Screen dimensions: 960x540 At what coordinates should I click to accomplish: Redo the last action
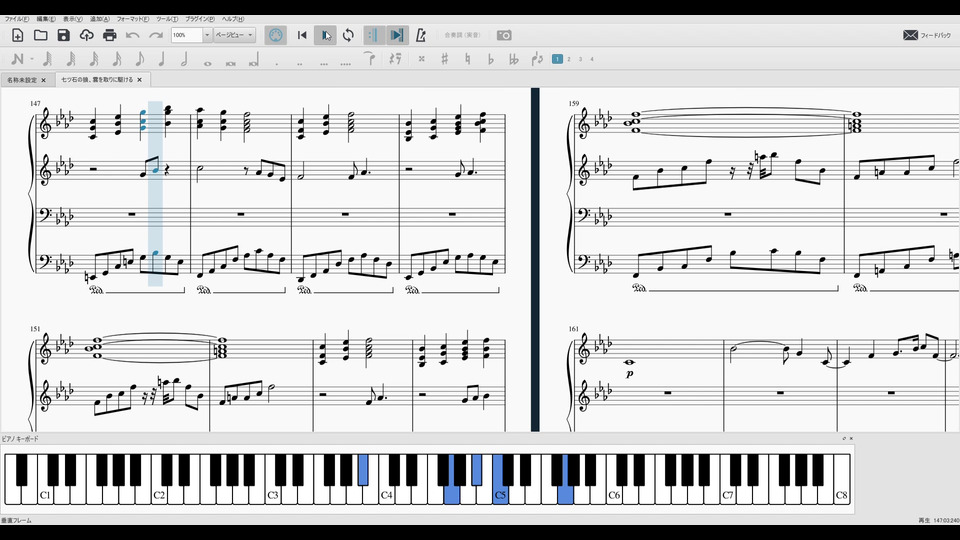point(156,35)
